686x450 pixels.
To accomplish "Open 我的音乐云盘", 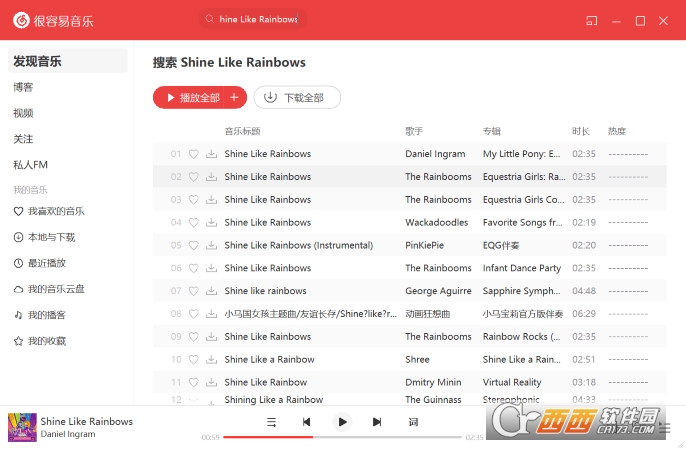I will [x=49, y=289].
